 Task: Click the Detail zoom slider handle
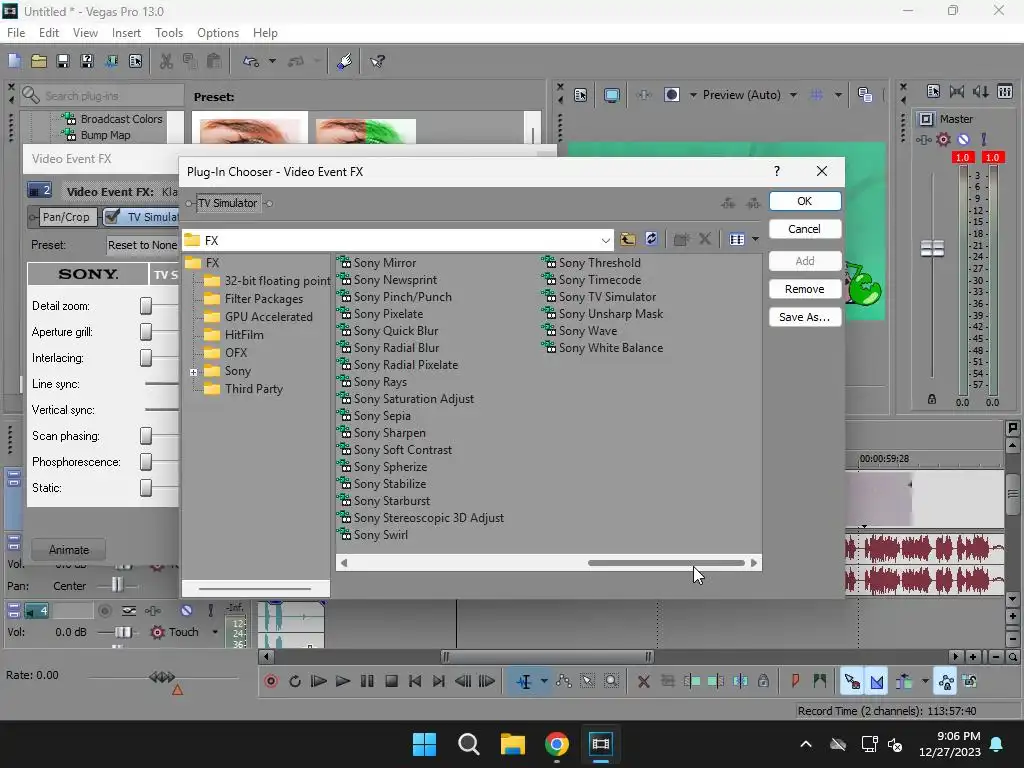tap(146, 306)
